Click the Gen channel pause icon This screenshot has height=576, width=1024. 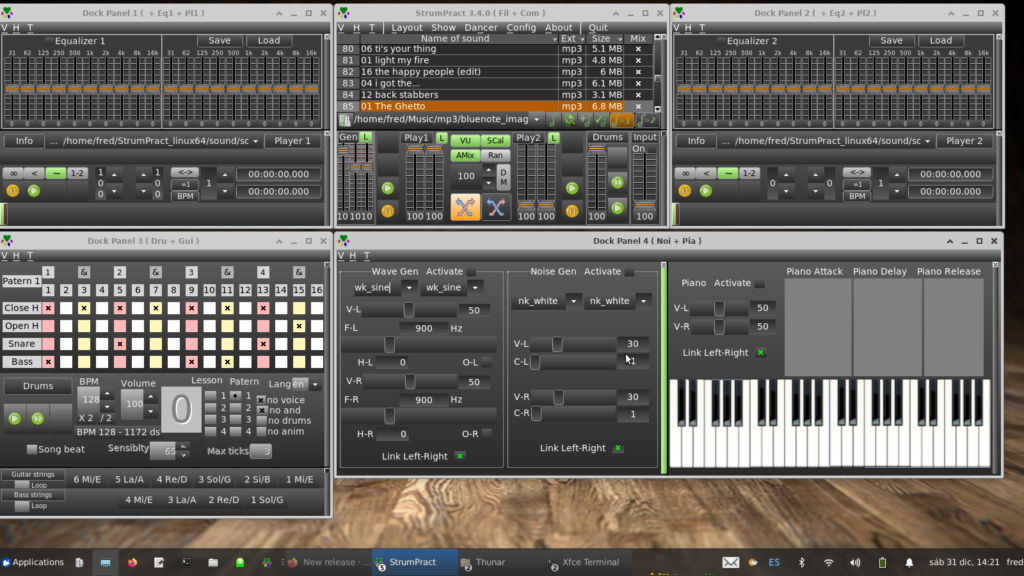click(387, 210)
